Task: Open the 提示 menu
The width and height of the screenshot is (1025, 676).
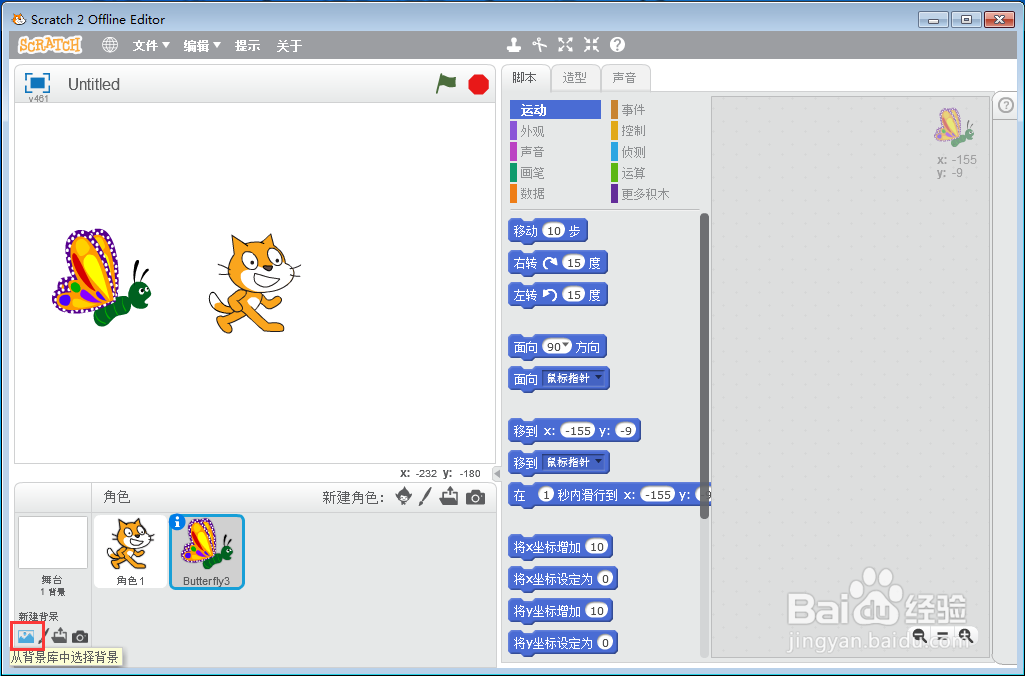Action: coord(247,45)
